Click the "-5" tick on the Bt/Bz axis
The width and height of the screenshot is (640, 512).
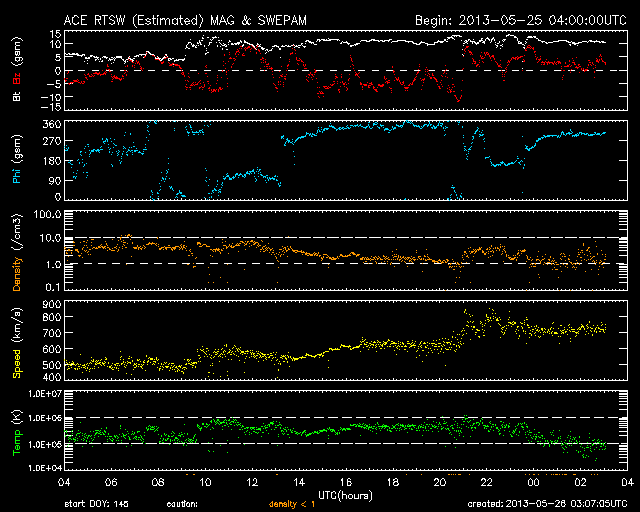[x=54, y=83]
